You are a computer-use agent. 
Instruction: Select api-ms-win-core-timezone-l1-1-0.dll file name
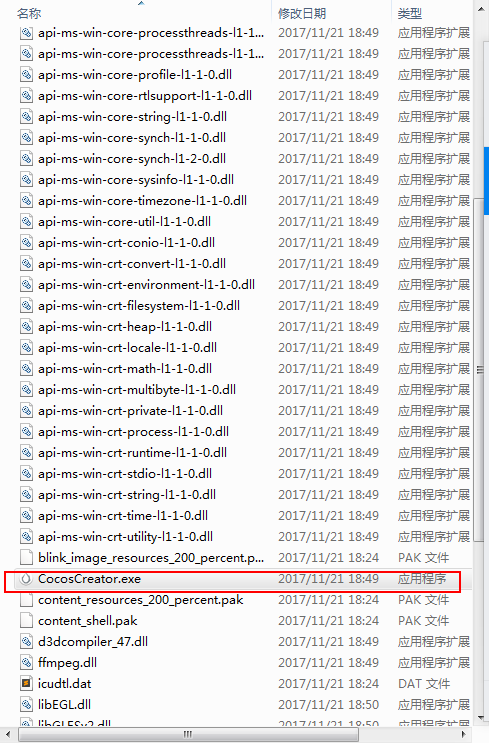point(142,200)
